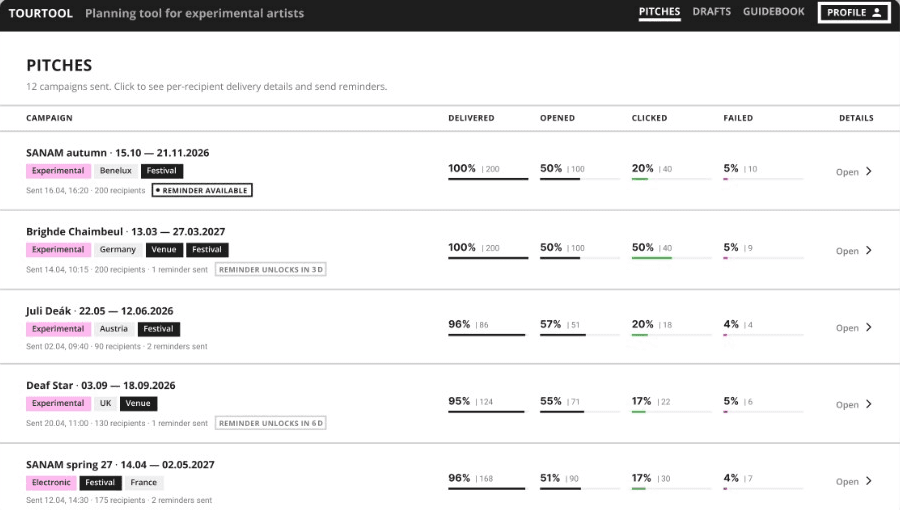Image resolution: width=900 pixels, height=510 pixels.
Task: Click Reminder Unlocks in 3D badge
Action: [x=270, y=270]
